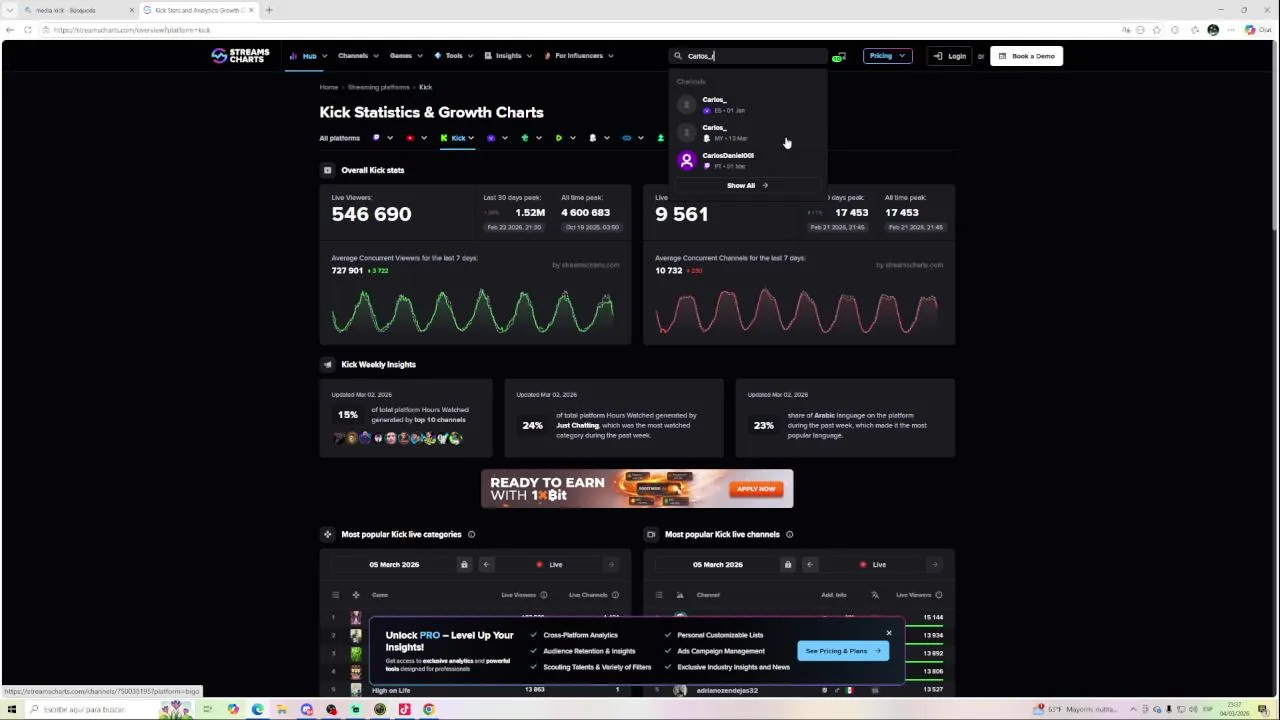Open adrianozendejas32 channel row
This screenshot has height=720, width=1280.
(799, 690)
